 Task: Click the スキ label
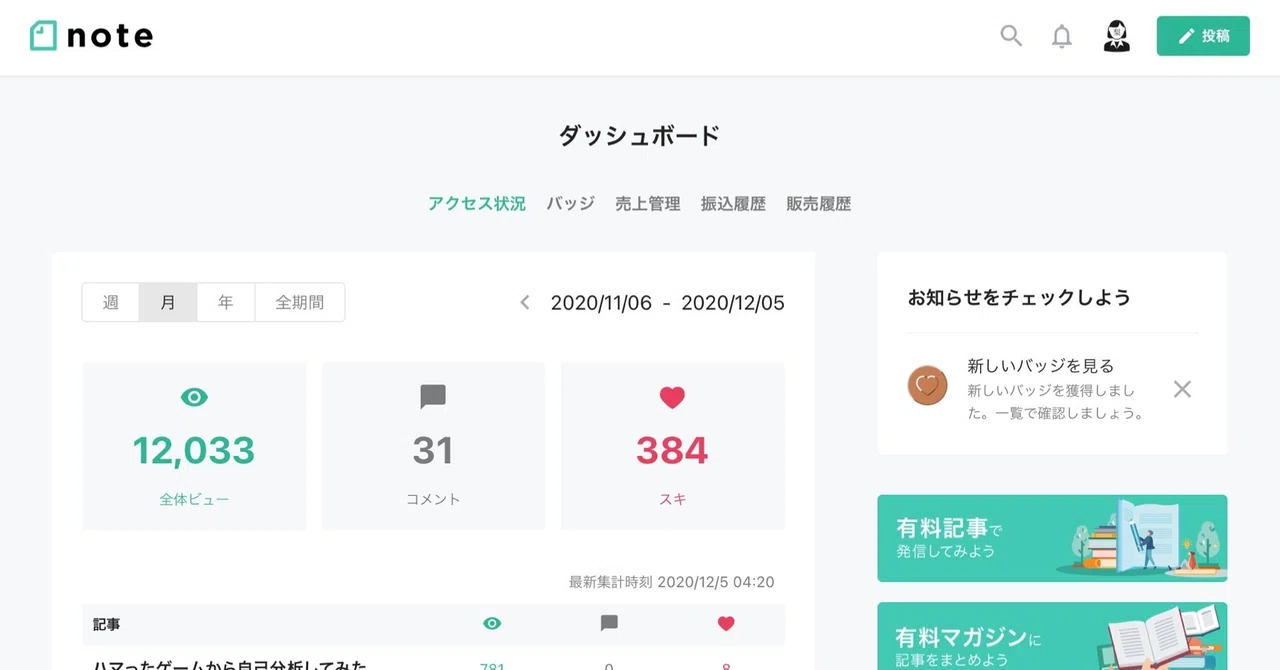672,499
